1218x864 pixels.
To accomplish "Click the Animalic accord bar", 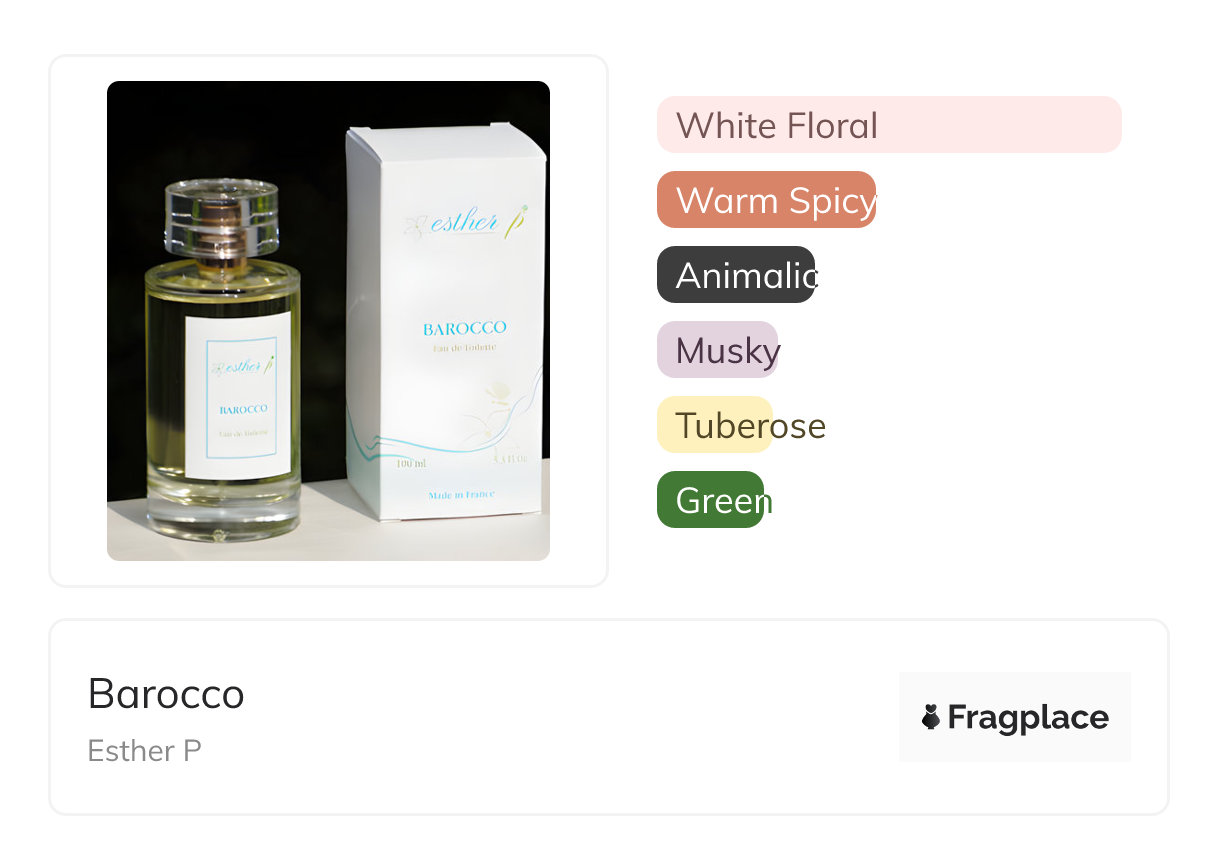I will (x=736, y=275).
